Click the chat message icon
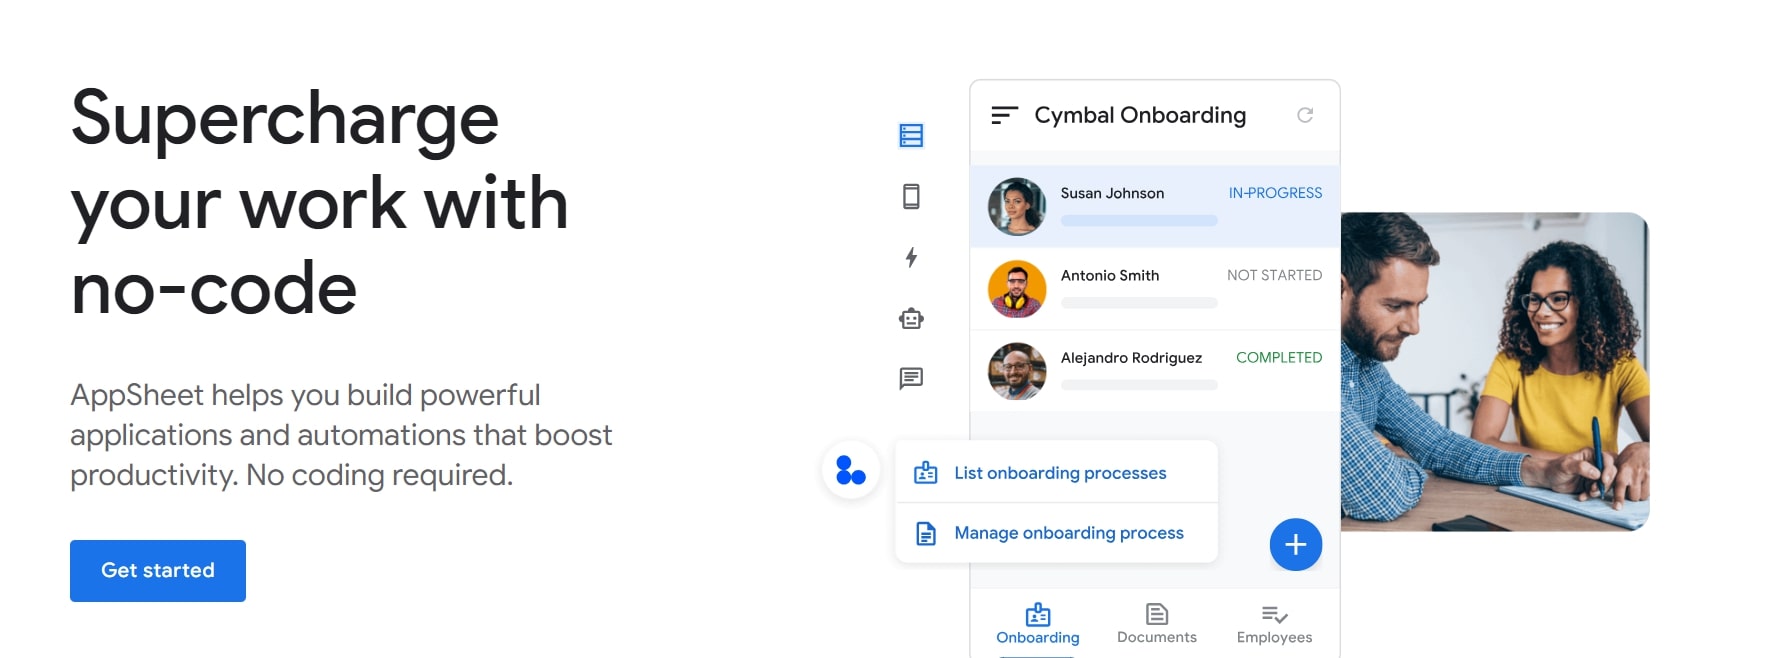1777x658 pixels. 910,379
